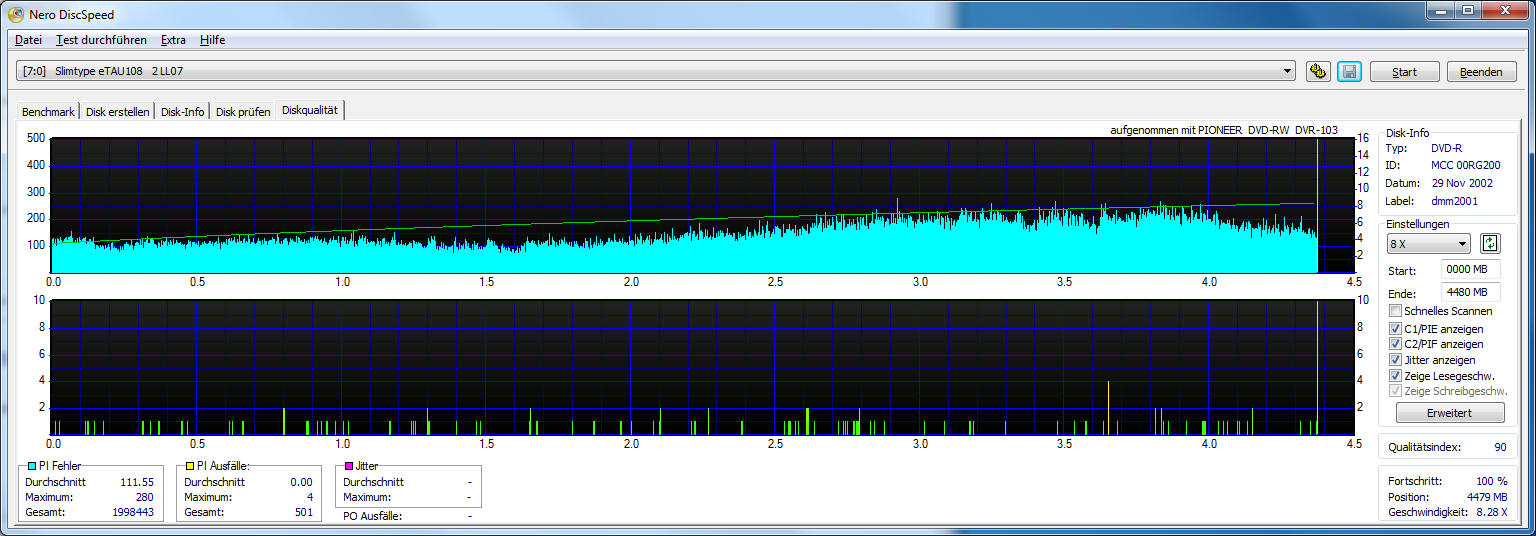Switch to the Disk-Info tab
1536x536 pixels.
pyautogui.click(x=183, y=112)
